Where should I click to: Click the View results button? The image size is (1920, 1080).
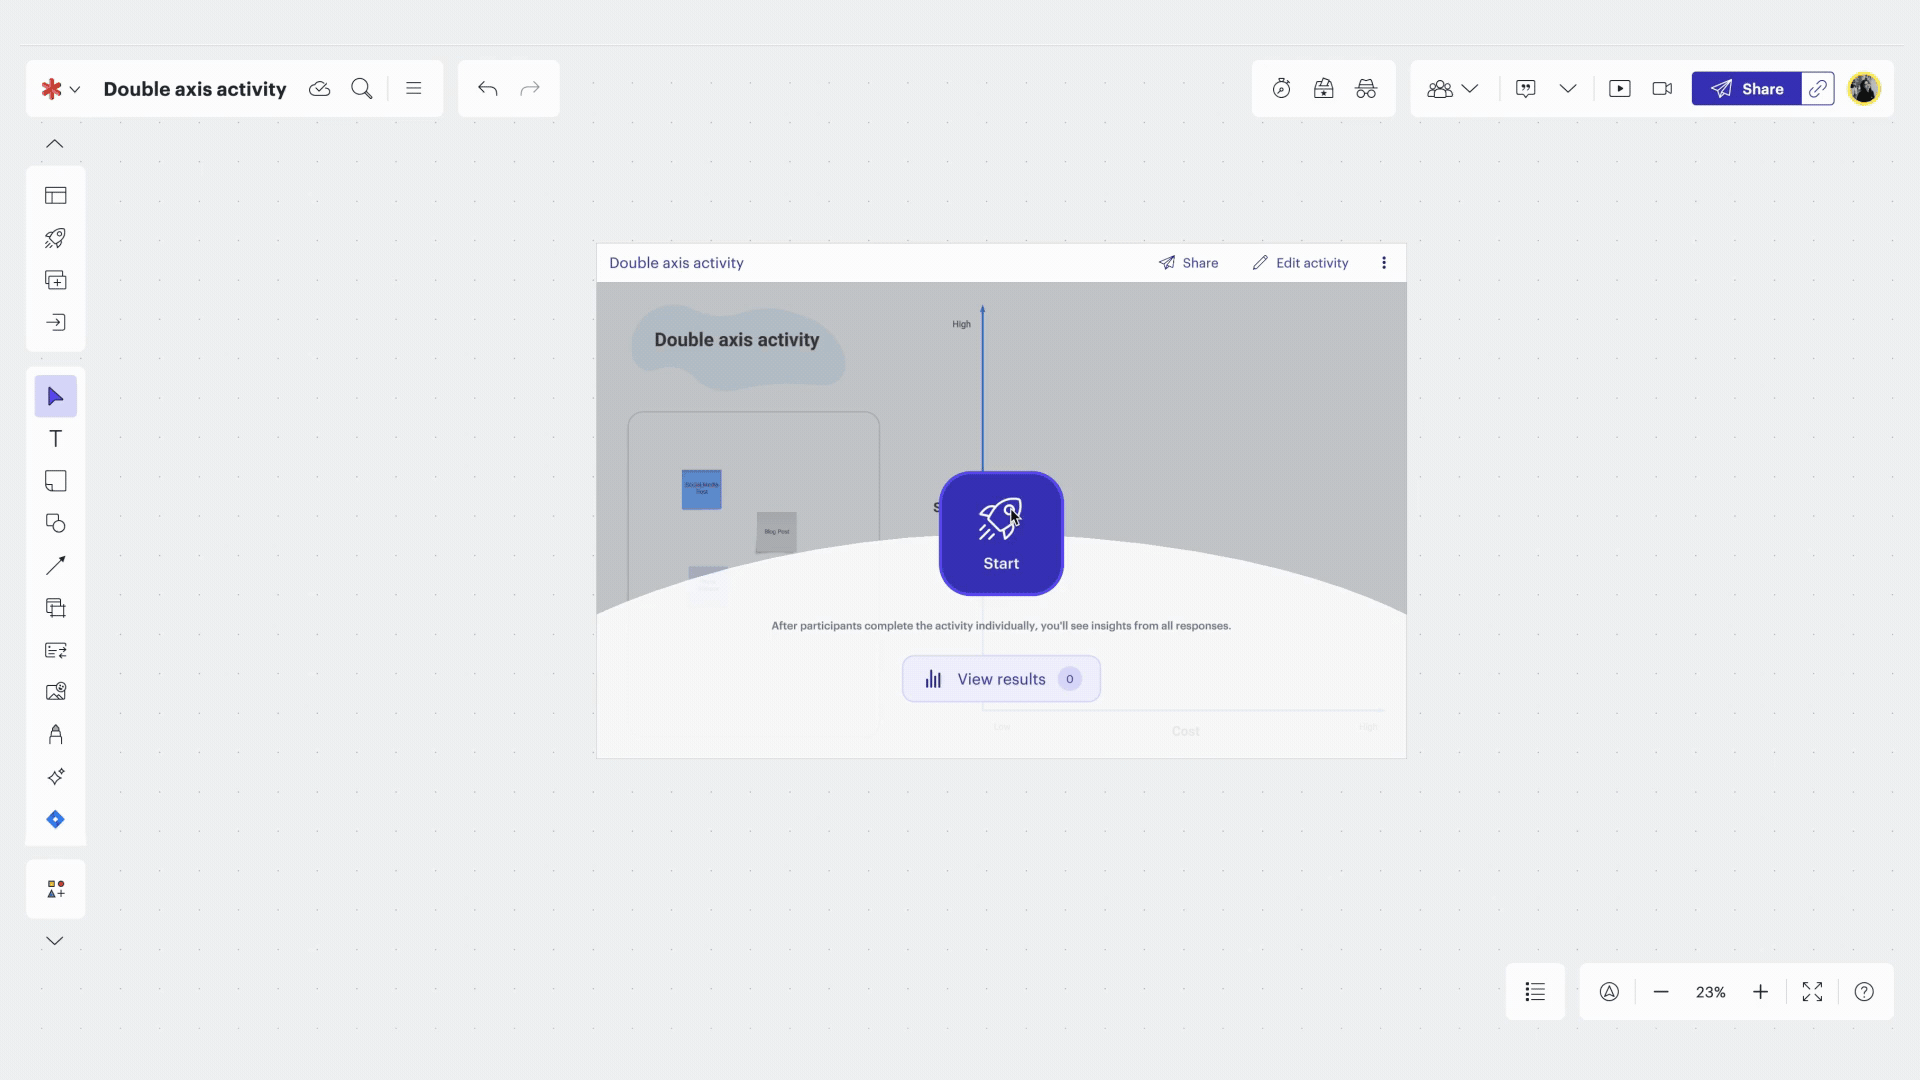1001,679
